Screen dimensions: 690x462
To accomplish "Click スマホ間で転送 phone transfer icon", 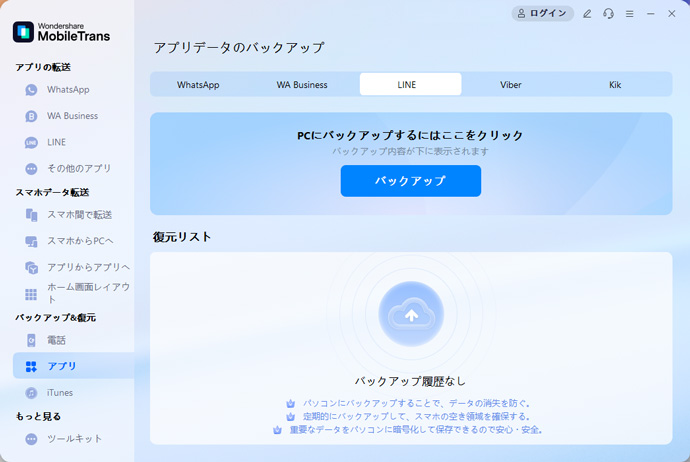I will 31,215.
